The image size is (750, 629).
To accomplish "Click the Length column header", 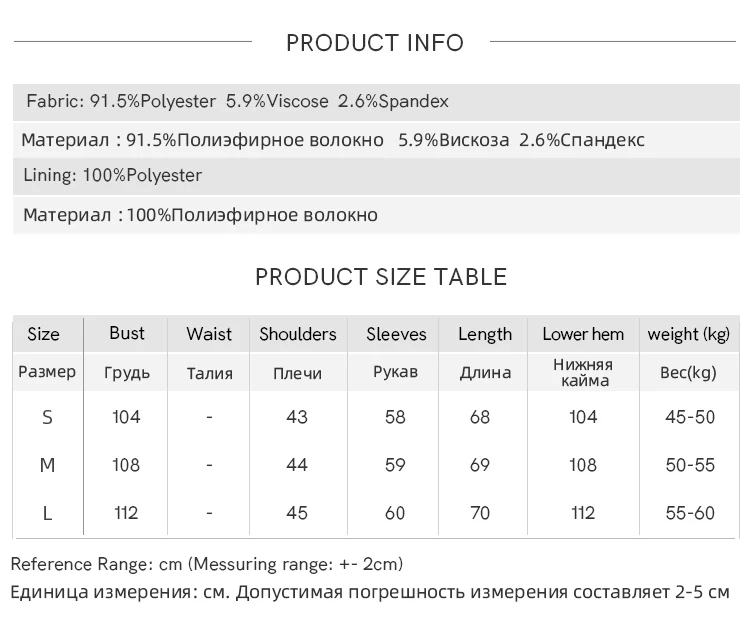I will [485, 334].
